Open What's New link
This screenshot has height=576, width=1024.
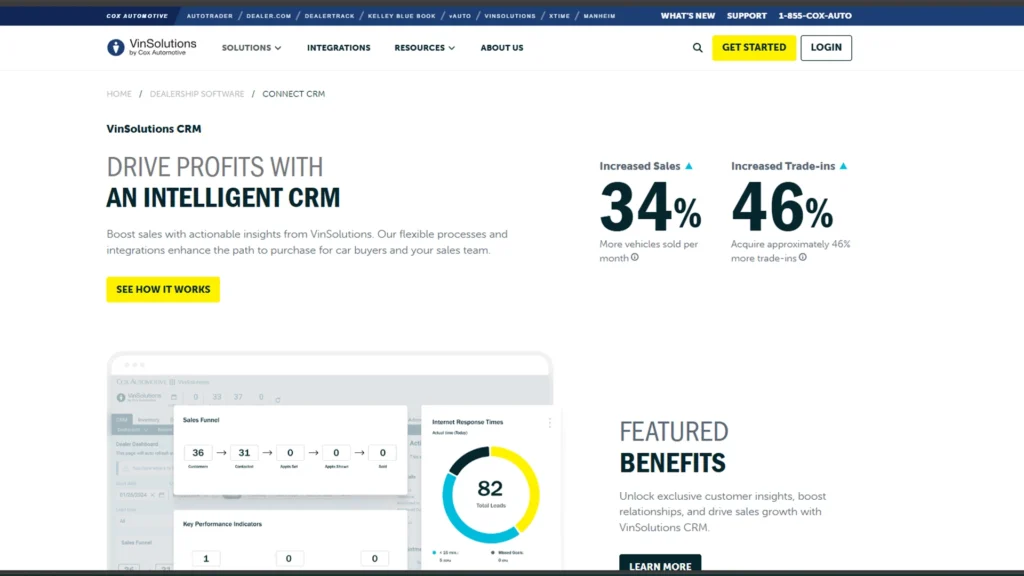(x=688, y=16)
